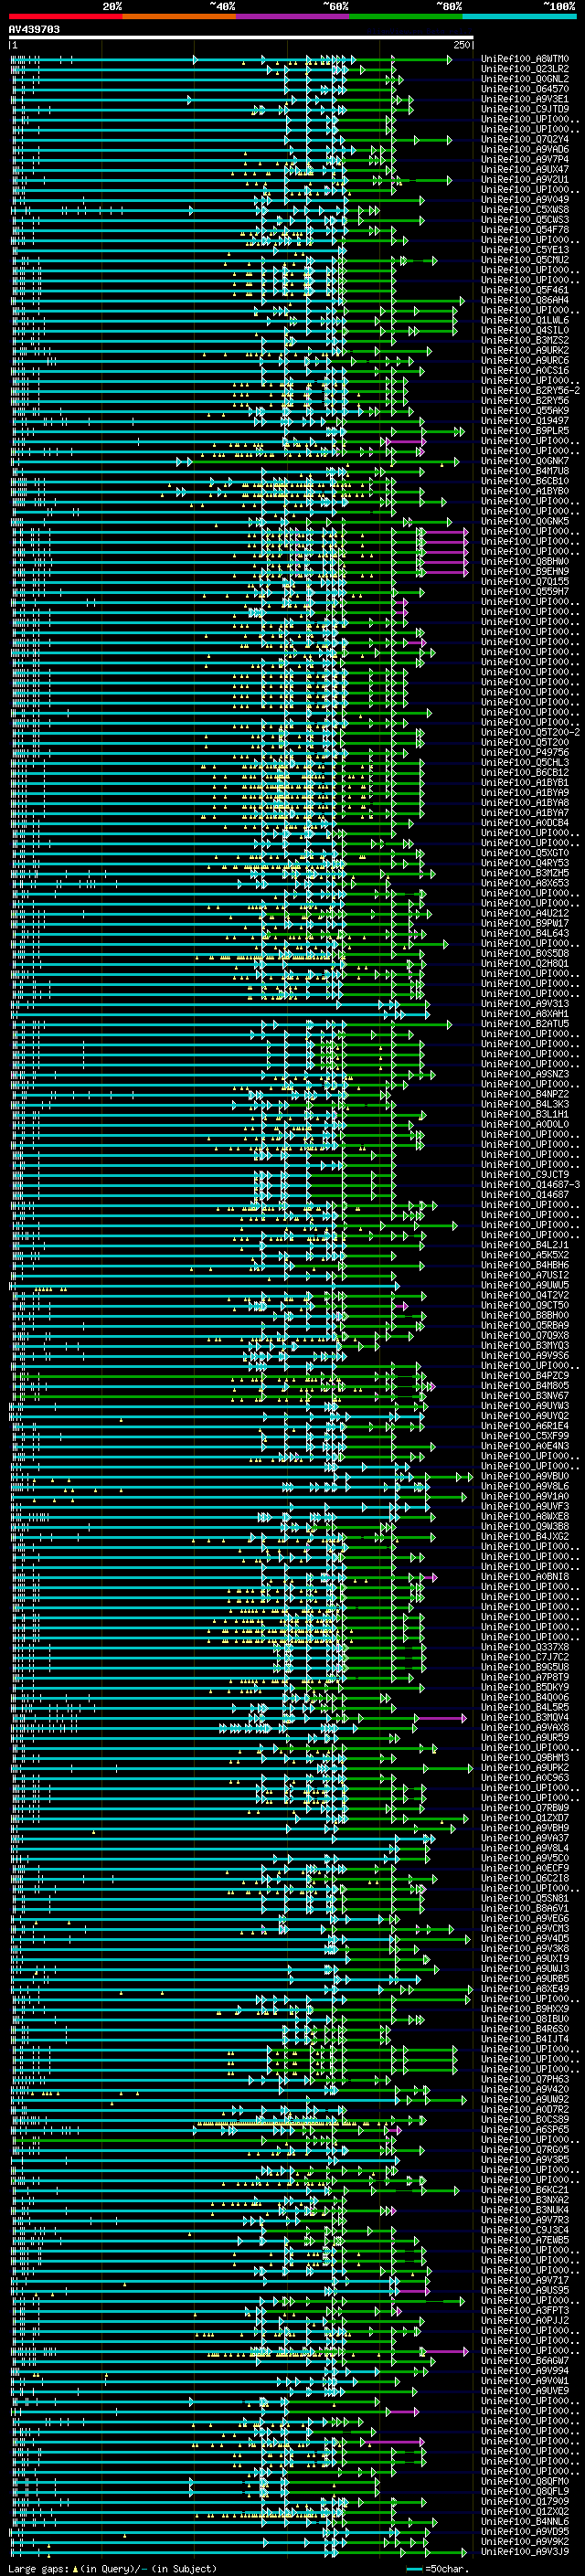Select hit label UniRef100_Q19497

(525, 420)
